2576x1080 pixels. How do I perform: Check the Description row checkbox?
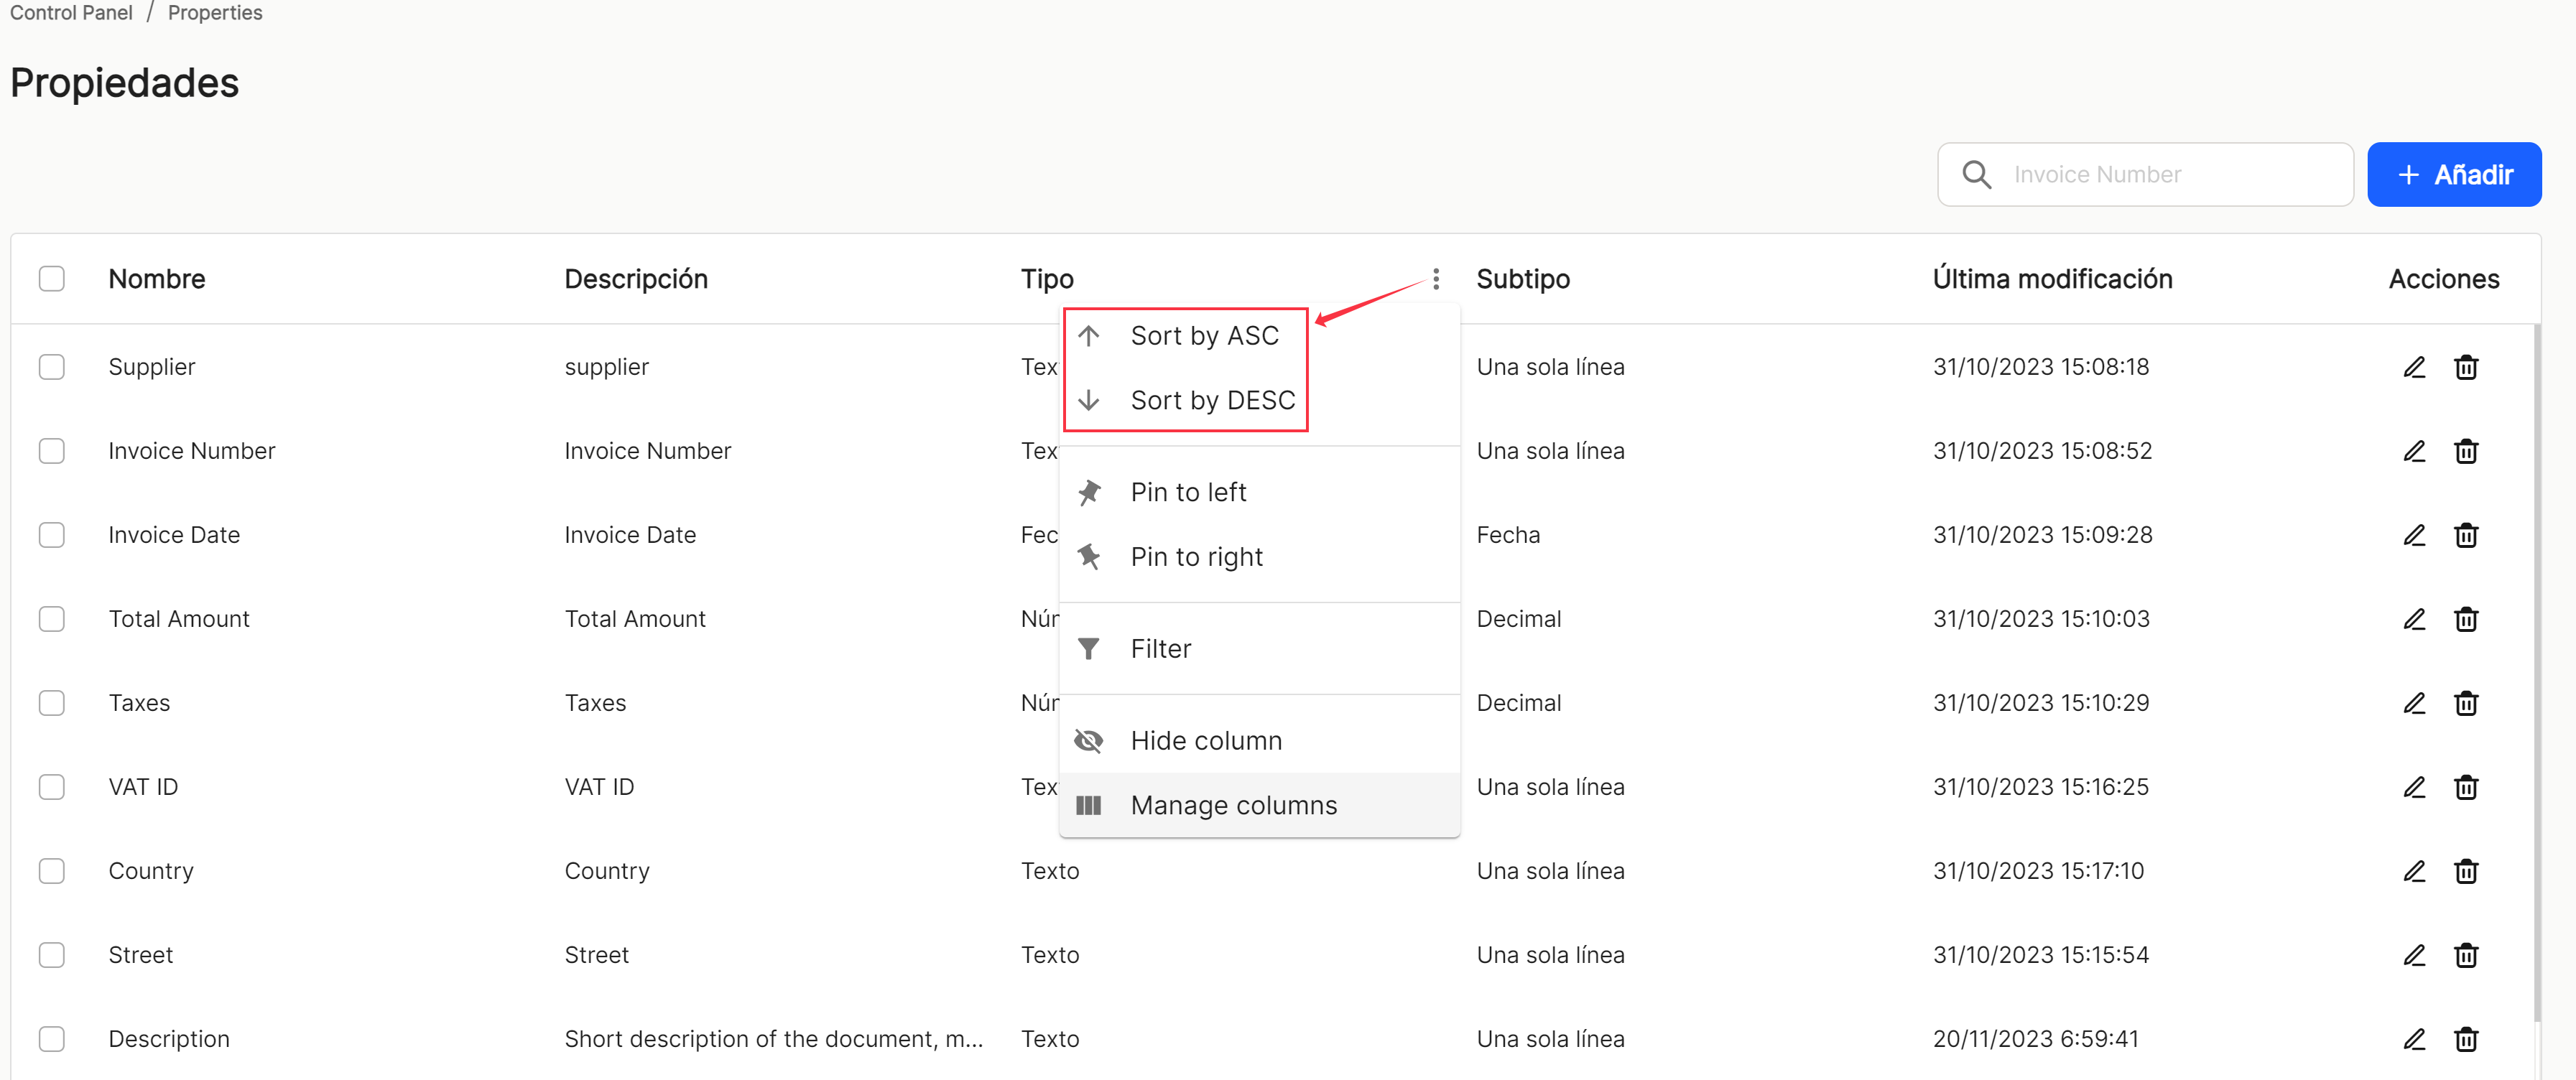click(52, 1039)
